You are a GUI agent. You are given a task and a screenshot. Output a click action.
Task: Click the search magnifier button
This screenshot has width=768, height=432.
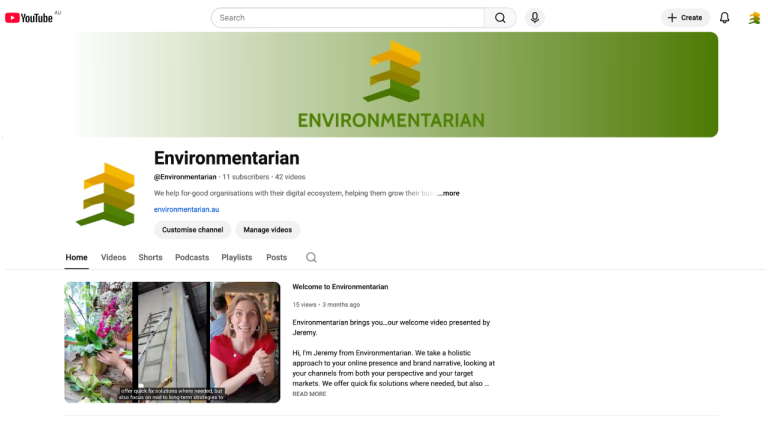click(x=500, y=18)
